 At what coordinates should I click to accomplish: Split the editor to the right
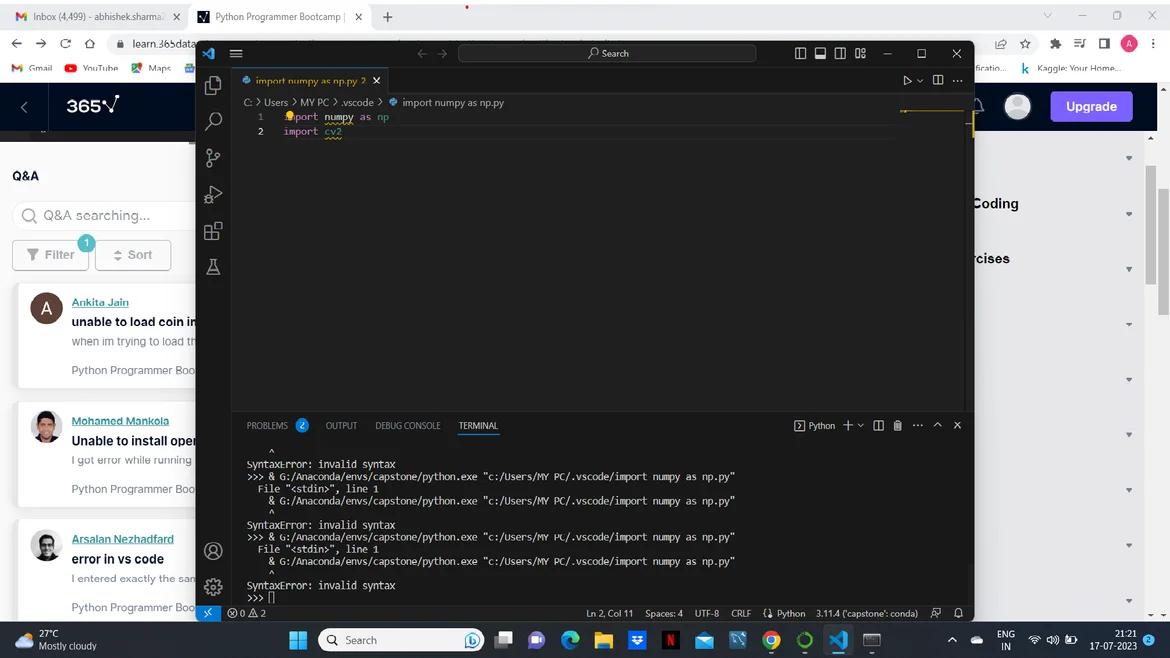pyautogui.click(x=938, y=81)
